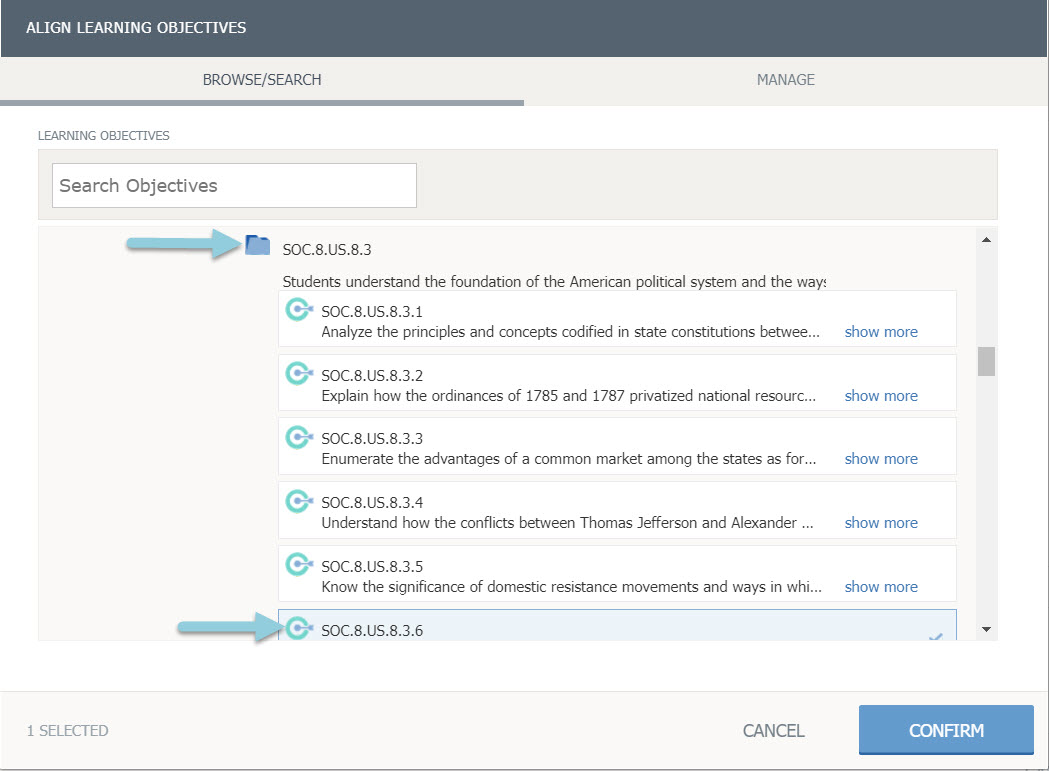The width and height of the screenshot is (1049, 771).
Task: Cancel the align objectives dialog
Action: [773, 731]
